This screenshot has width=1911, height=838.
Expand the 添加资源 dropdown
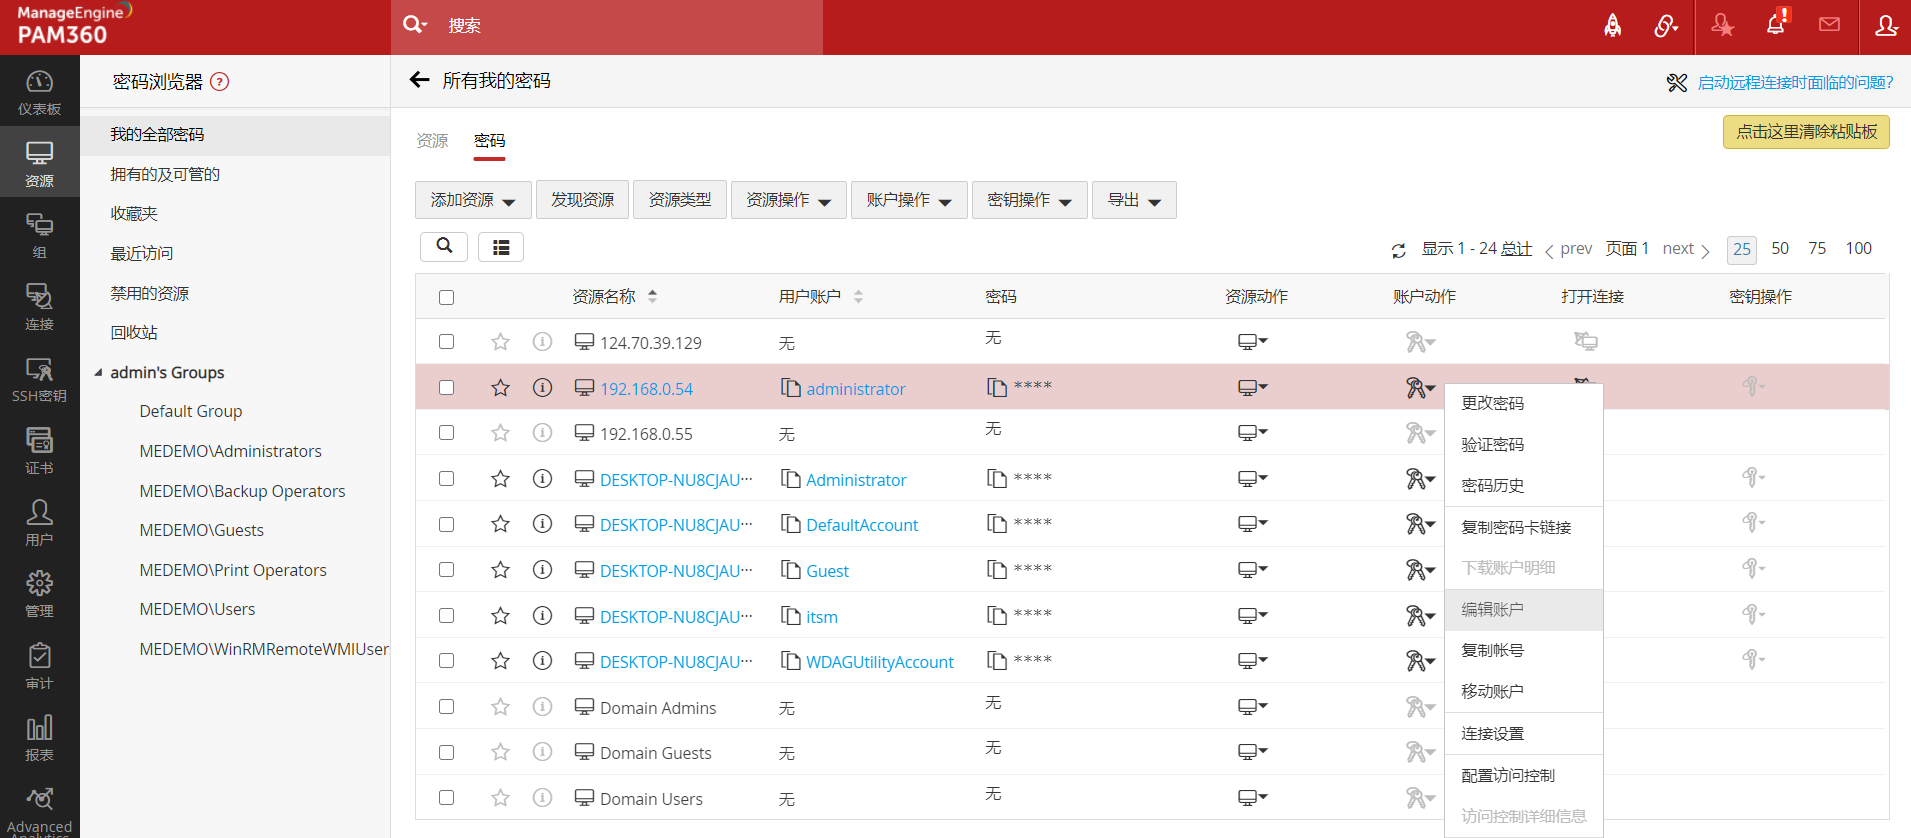coord(473,200)
